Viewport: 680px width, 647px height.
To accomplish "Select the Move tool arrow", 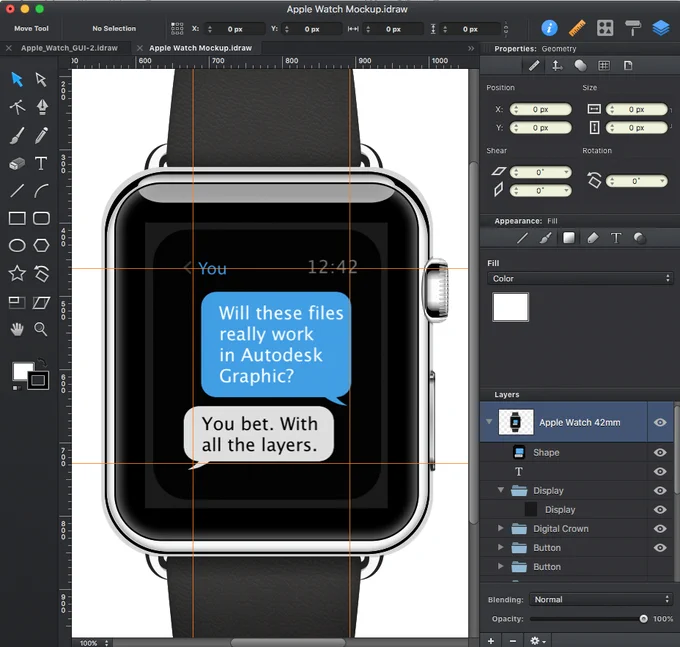I will [x=17, y=79].
